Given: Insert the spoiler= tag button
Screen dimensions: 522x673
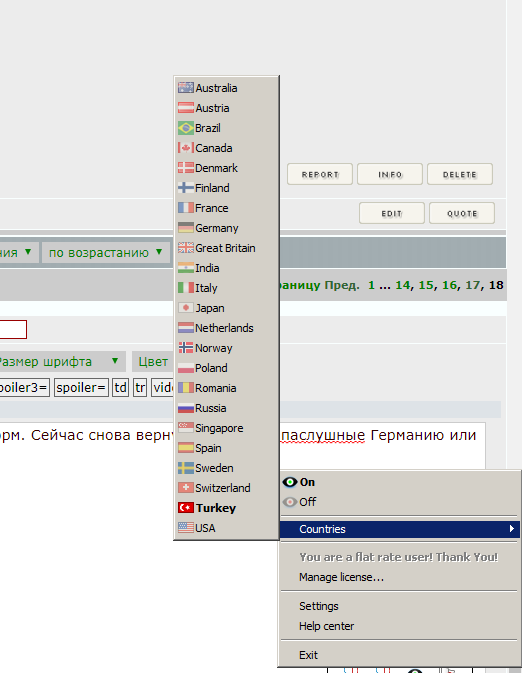Looking at the screenshot, I should click(81, 388).
